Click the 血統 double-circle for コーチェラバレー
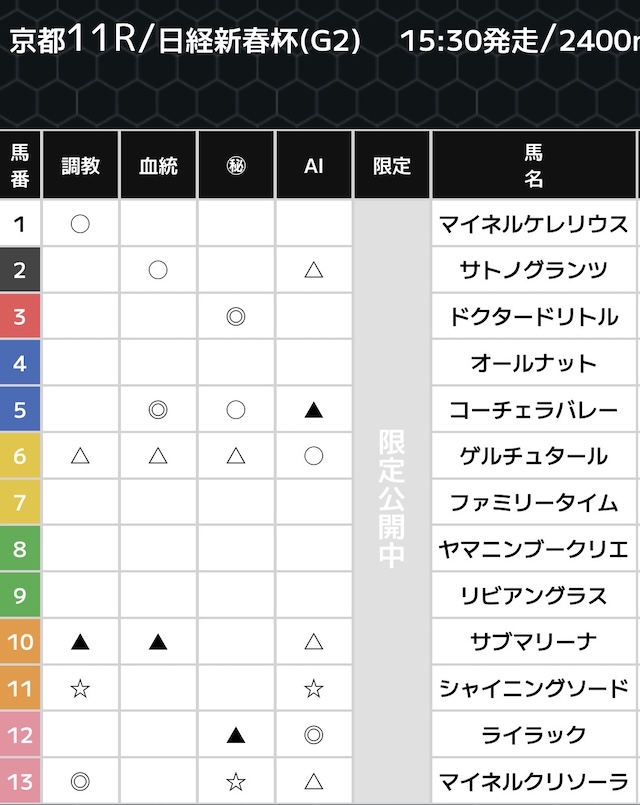The width and height of the screenshot is (640, 805). pos(158,410)
